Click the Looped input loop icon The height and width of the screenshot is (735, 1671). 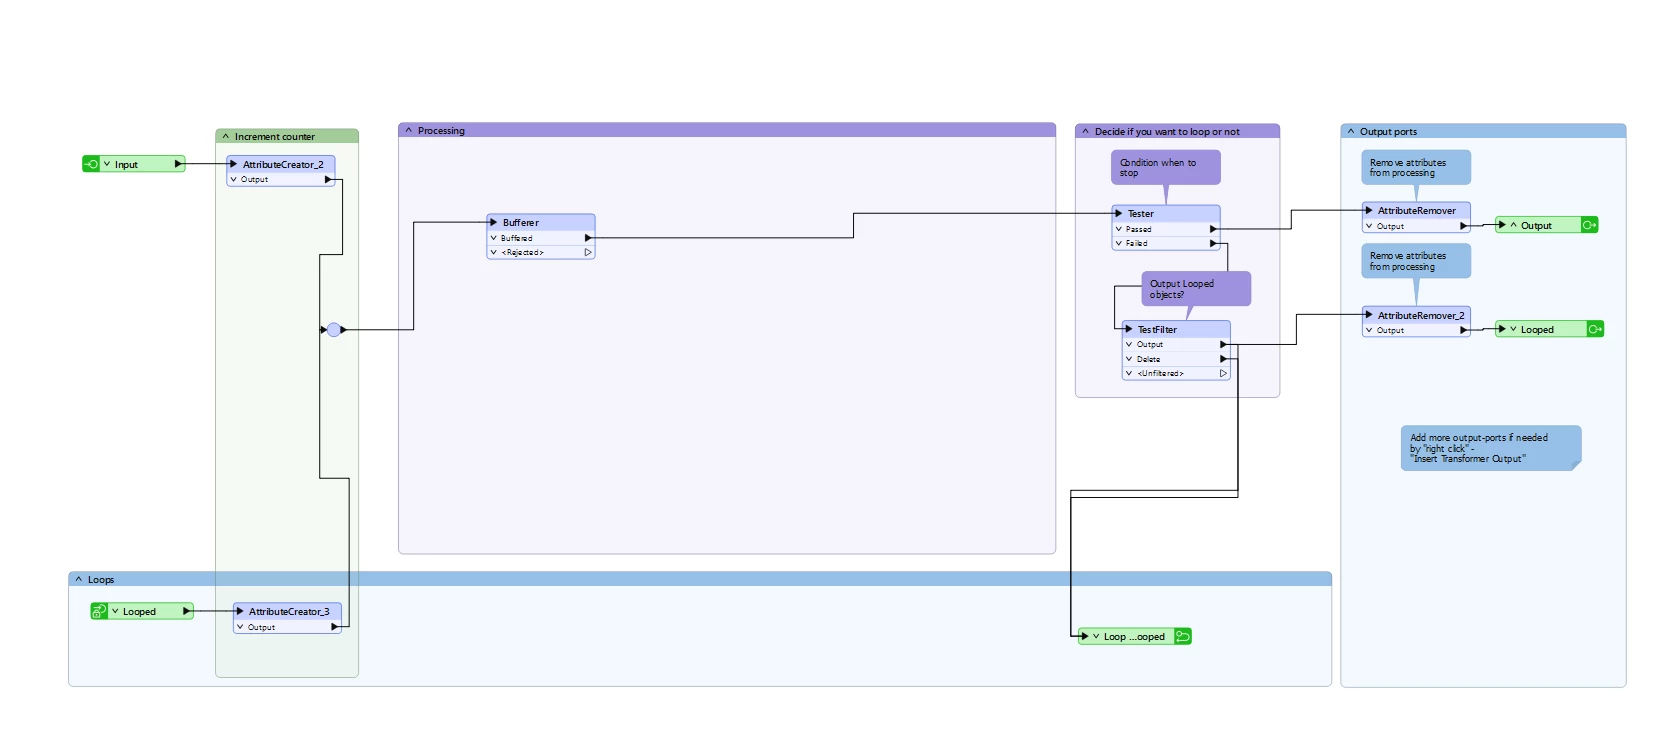98,611
